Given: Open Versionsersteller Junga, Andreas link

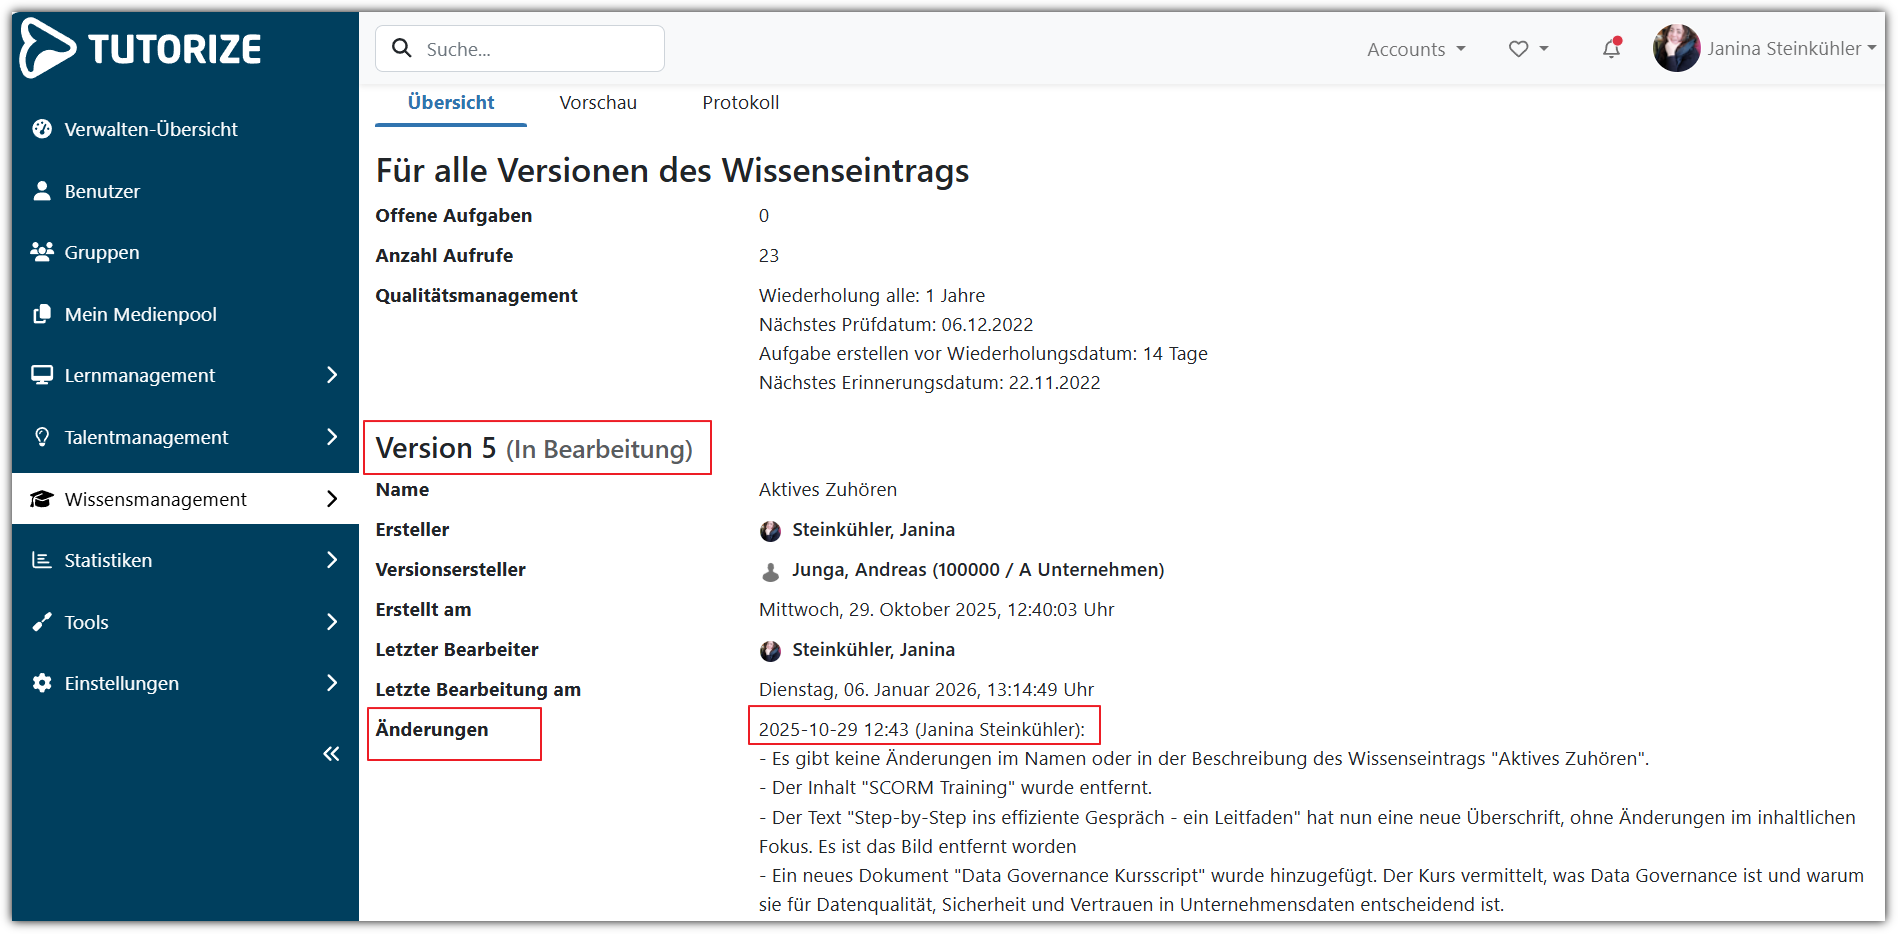Looking at the screenshot, I should pos(977,570).
